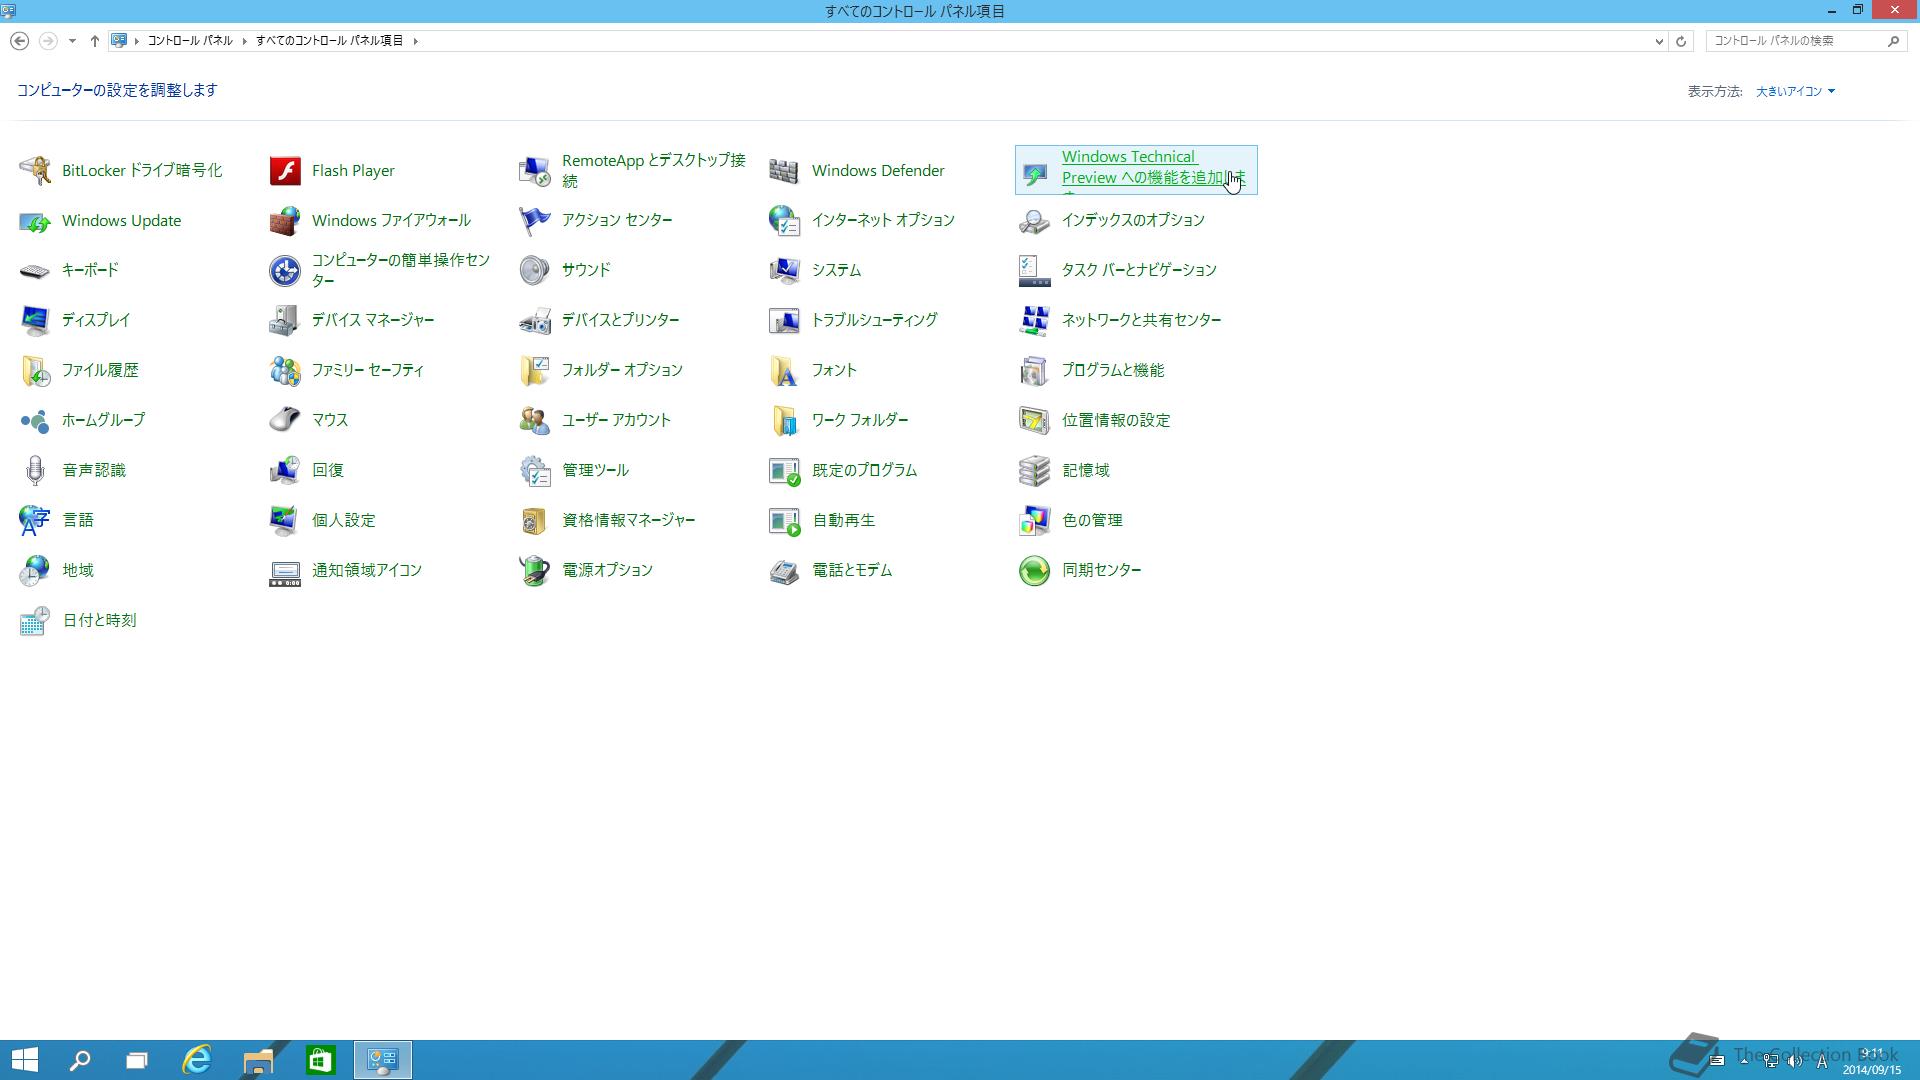Click the ワーク フォルダー icon
The height and width of the screenshot is (1080, 1920).
(x=785, y=420)
